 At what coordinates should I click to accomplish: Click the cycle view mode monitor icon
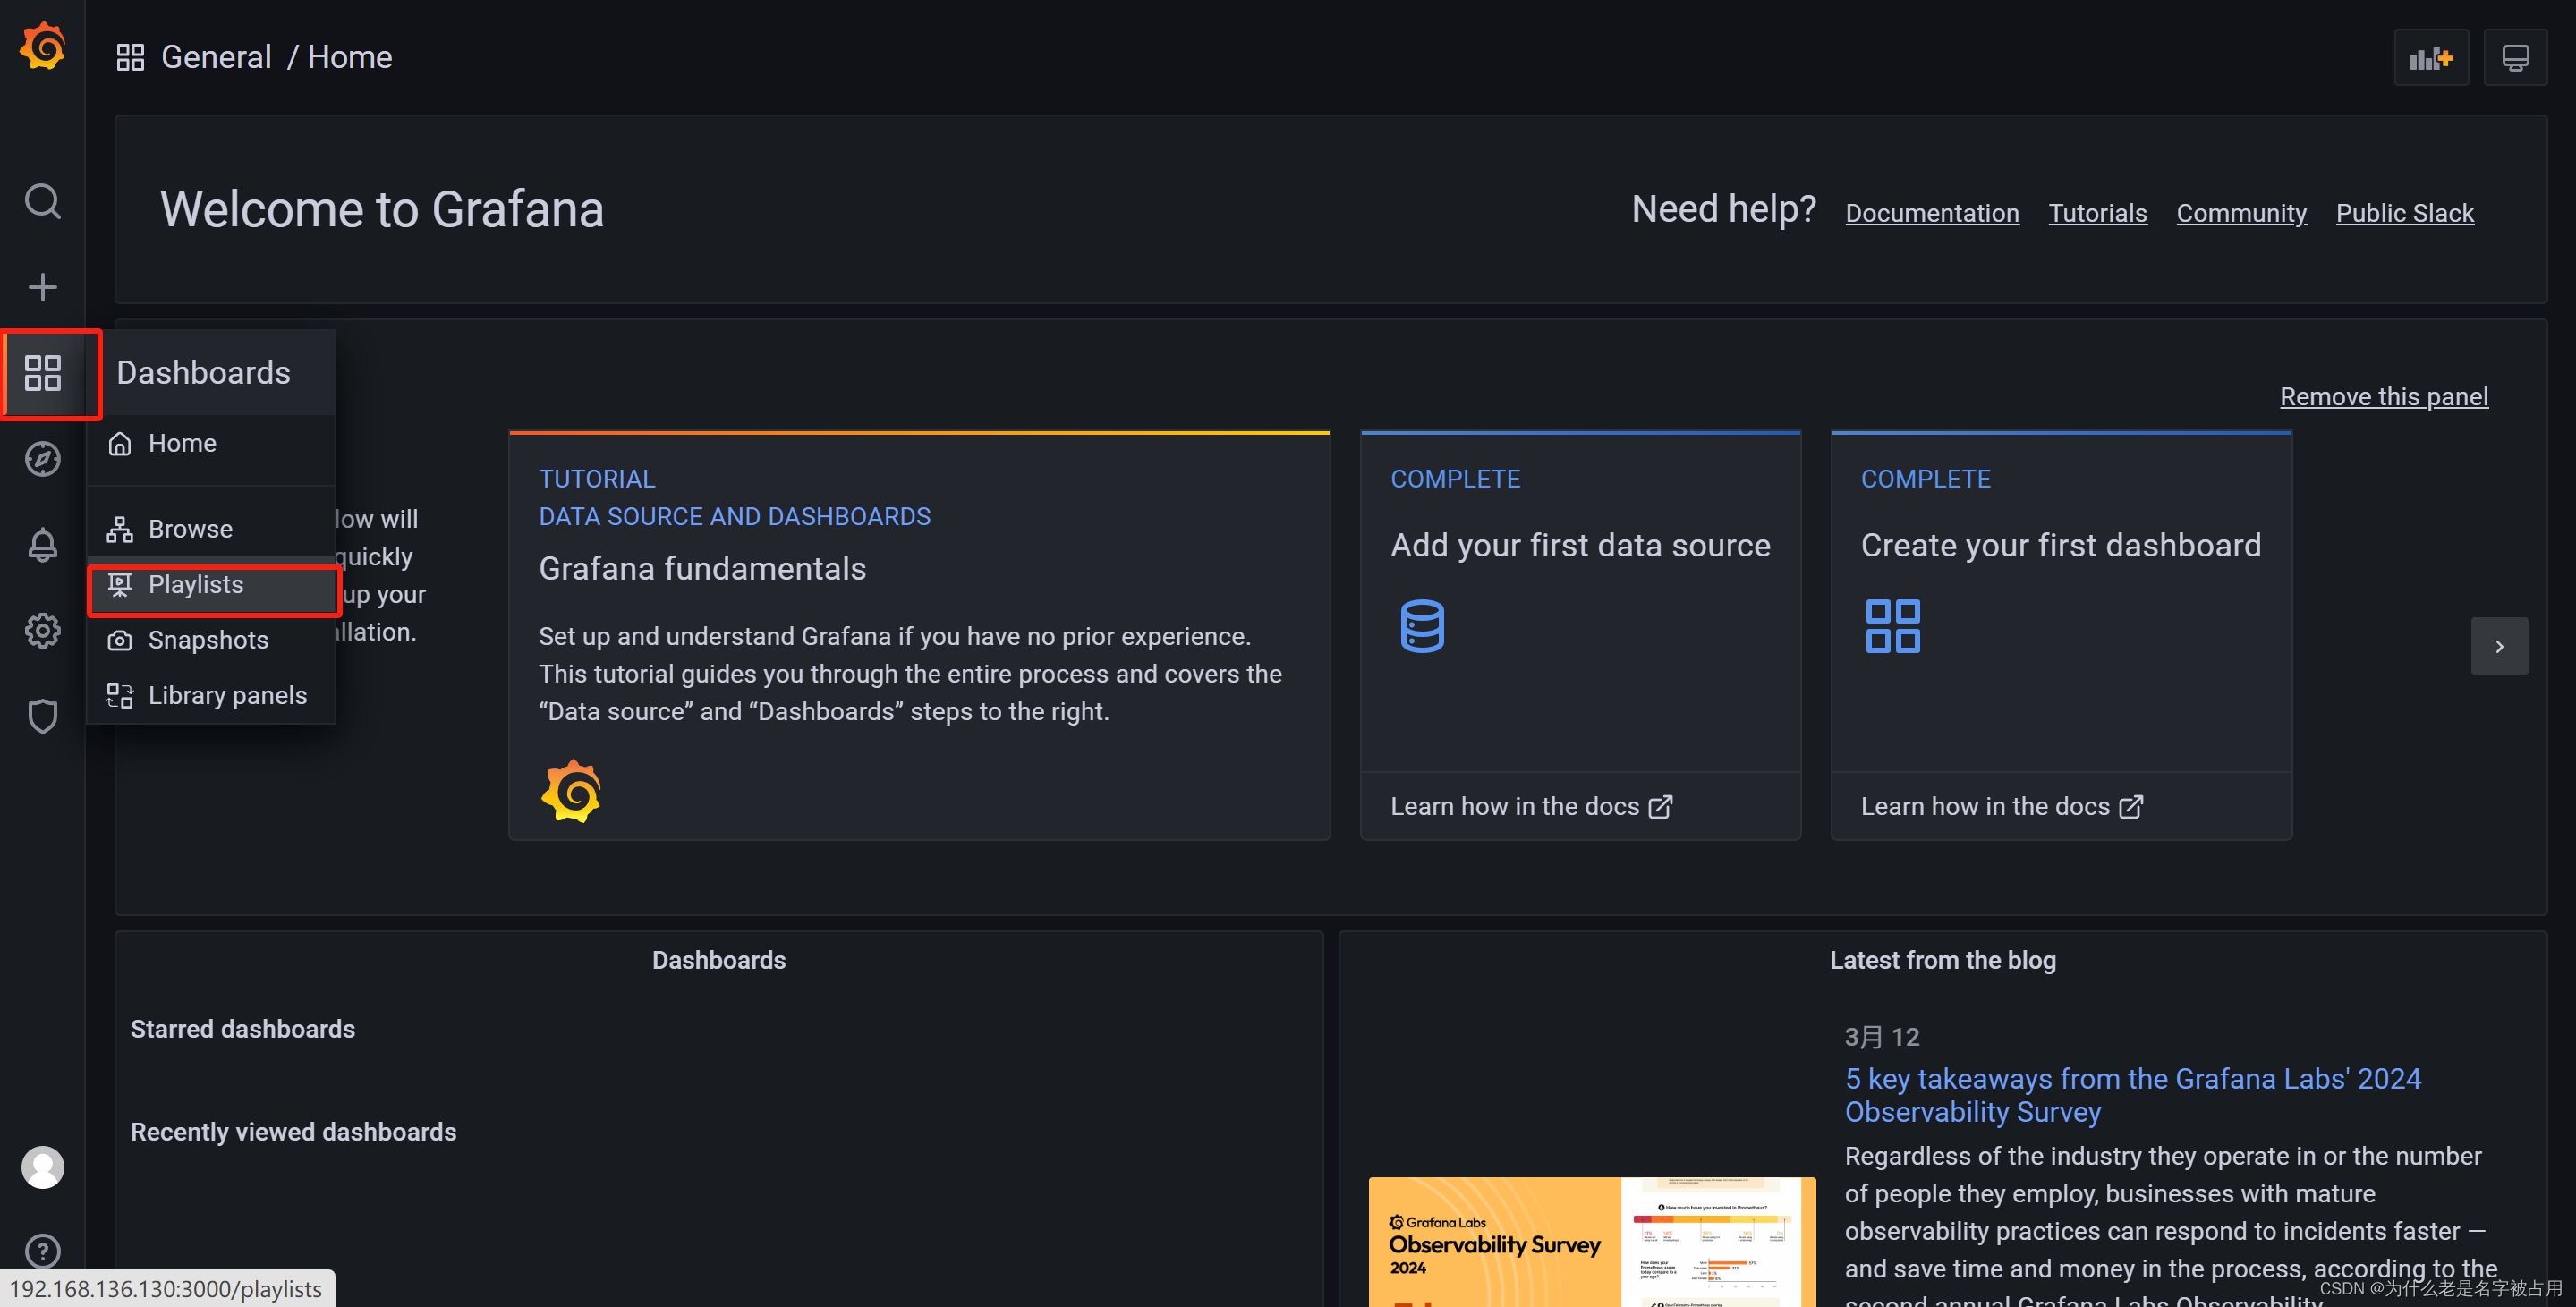(2514, 58)
